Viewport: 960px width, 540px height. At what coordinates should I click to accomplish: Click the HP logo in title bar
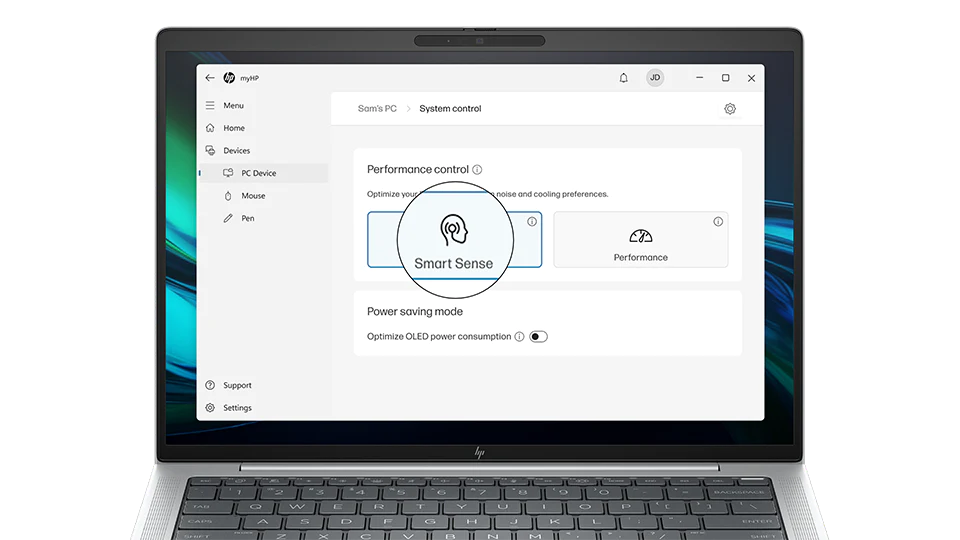point(229,78)
